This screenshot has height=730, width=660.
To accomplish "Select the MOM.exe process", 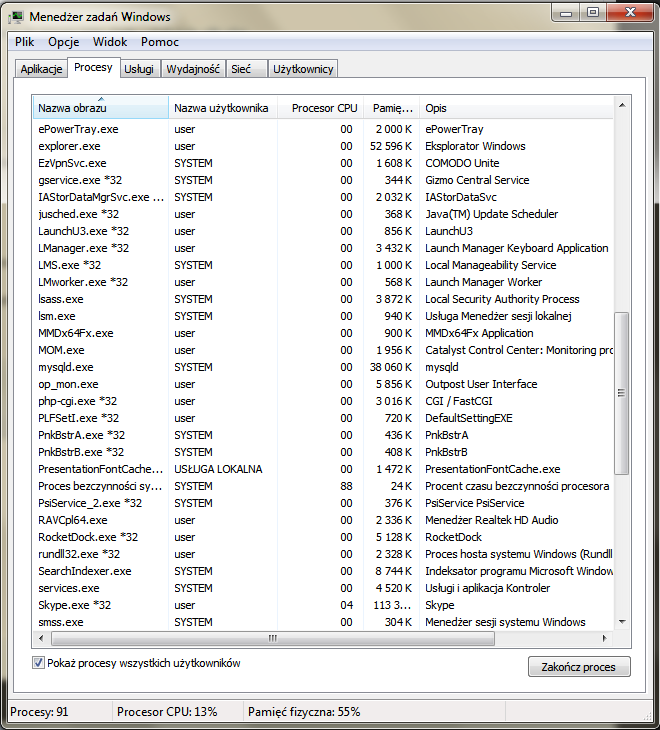I will click(323, 350).
